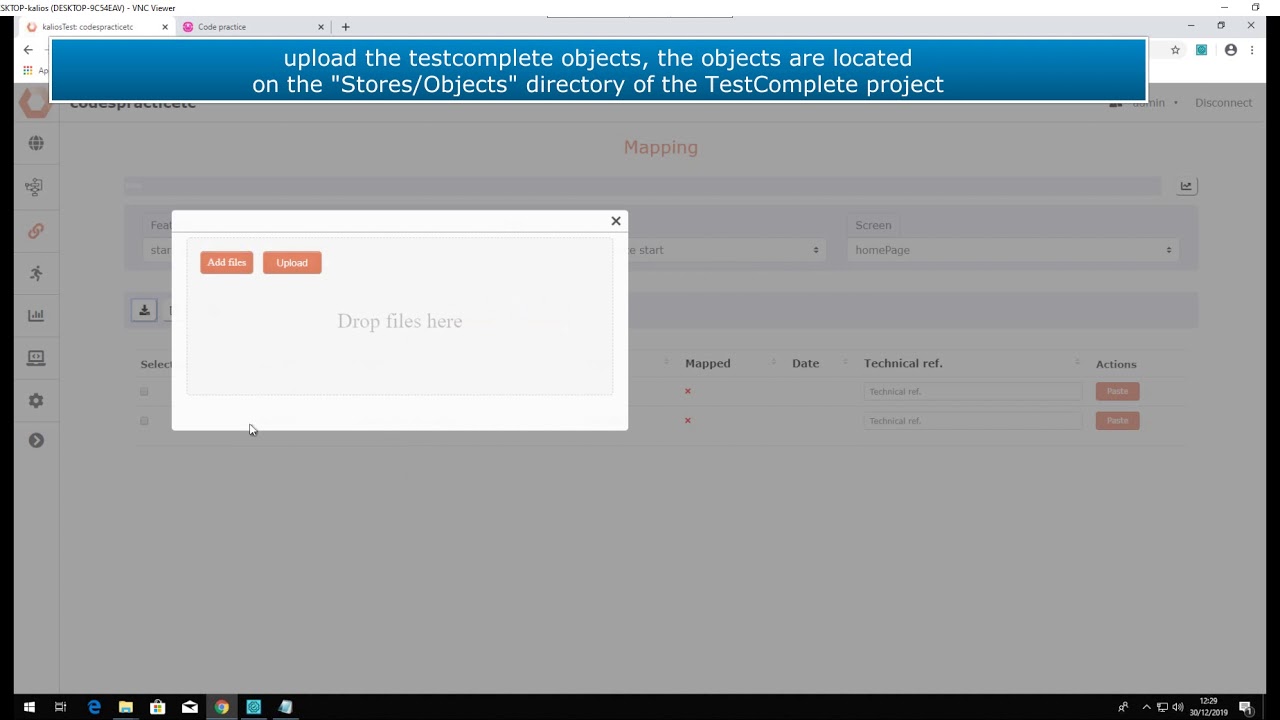Open File Explorer from the taskbar
This screenshot has height=720, width=1280.
click(x=126, y=707)
